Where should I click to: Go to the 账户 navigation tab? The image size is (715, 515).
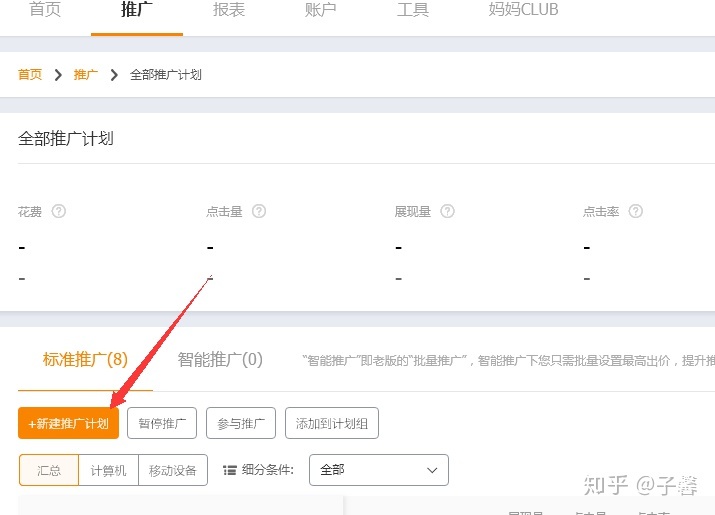[321, 9]
